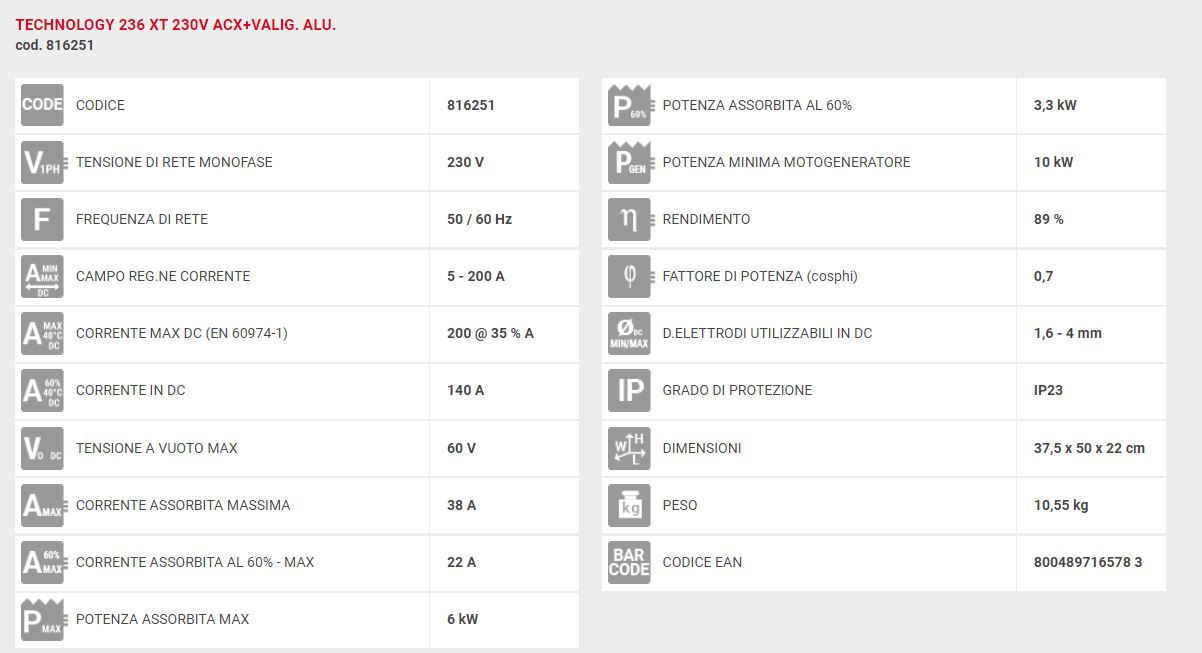
Task: Click the CODICE EAN label
Action: click(702, 562)
